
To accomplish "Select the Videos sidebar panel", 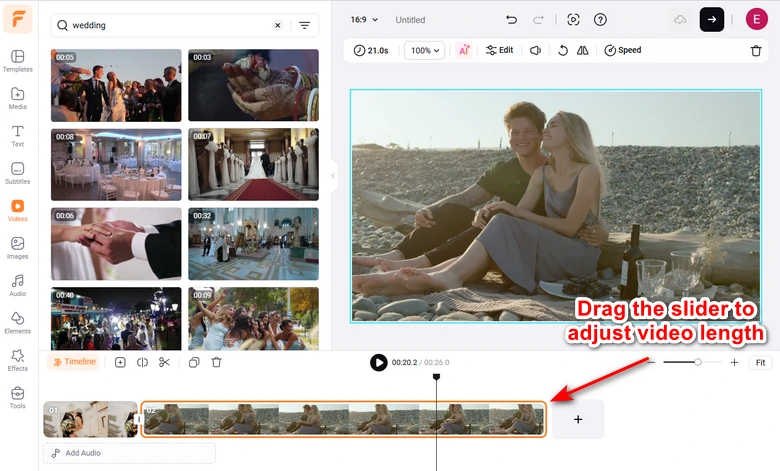I will pos(17,210).
